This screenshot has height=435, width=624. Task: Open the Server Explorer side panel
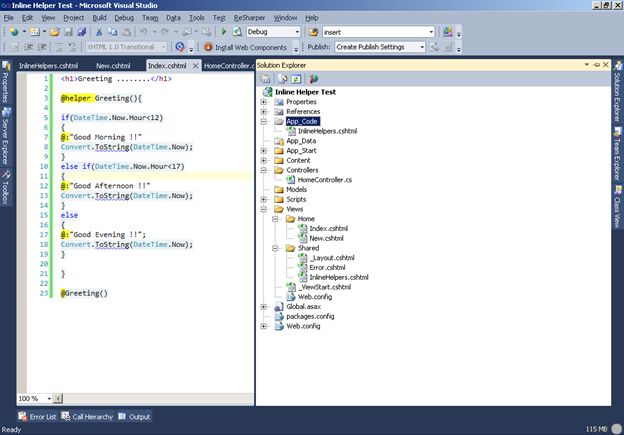click(x=6, y=136)
